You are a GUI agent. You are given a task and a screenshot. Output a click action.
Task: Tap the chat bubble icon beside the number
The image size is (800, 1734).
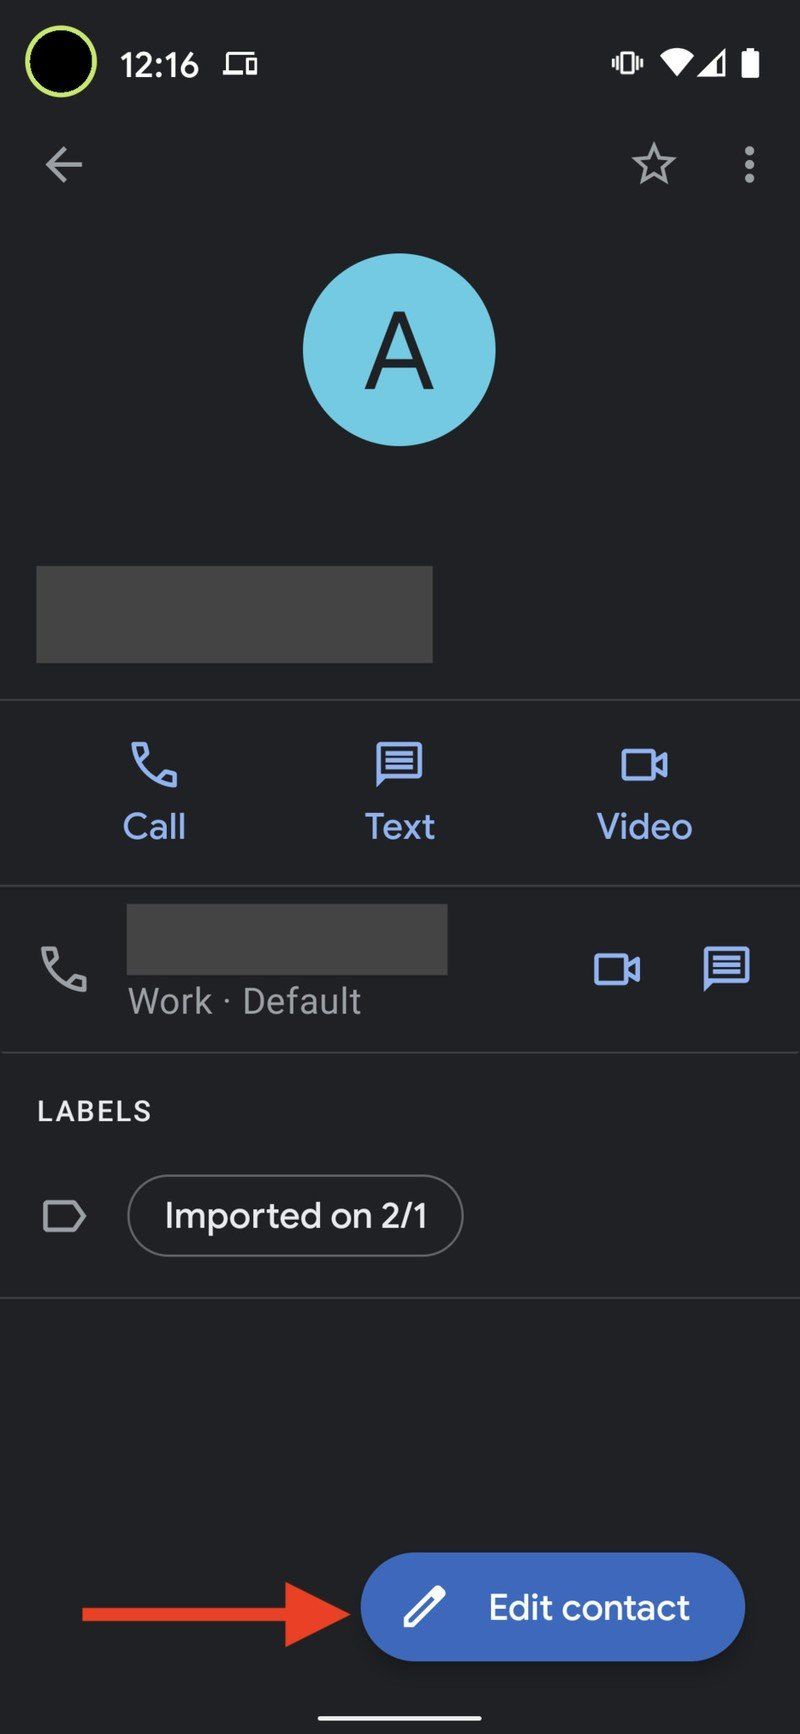click(x=725, y=968)
